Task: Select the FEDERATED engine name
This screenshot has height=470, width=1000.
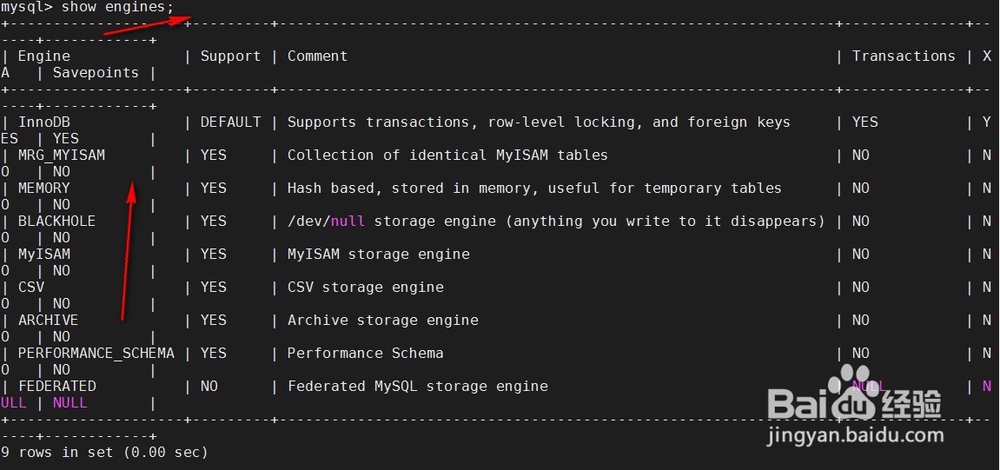Action: pyautogui.click(x=57, y=386)
